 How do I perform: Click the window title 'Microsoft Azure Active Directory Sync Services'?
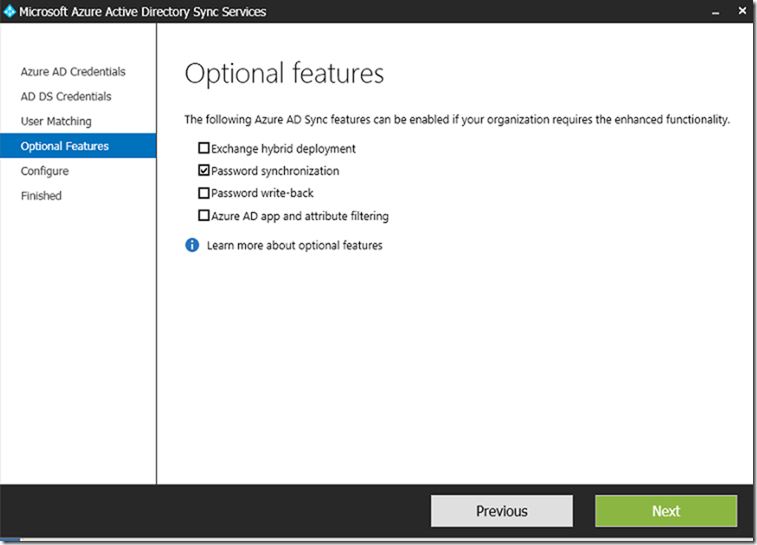click(142, 12)
